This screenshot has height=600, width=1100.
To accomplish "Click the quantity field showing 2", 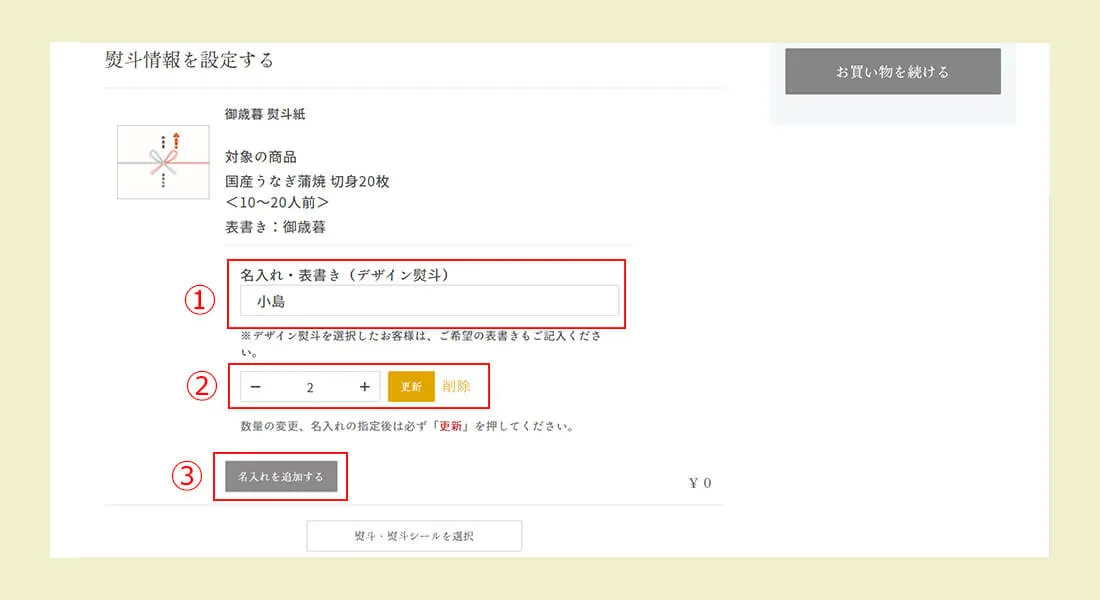I will 310,387.
